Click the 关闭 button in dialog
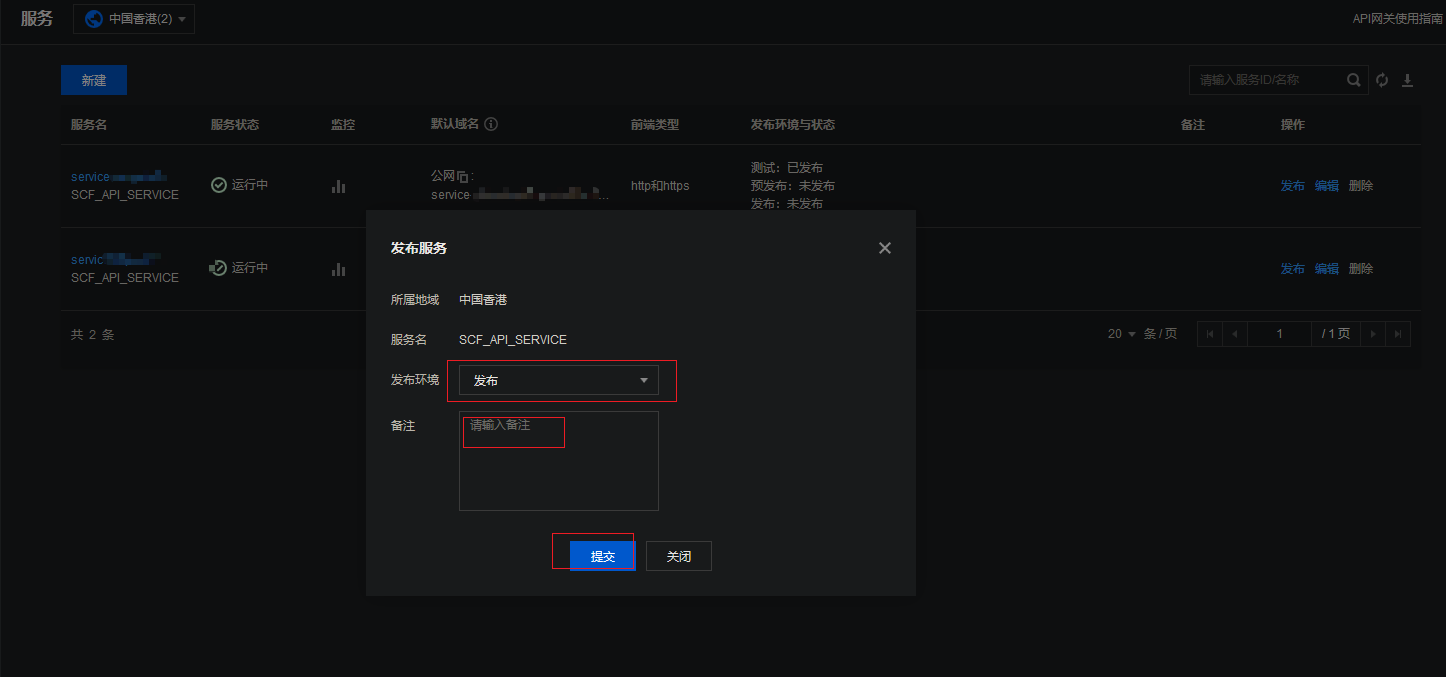The width and height of the screenshot is (1446, 677). [679, 556]
